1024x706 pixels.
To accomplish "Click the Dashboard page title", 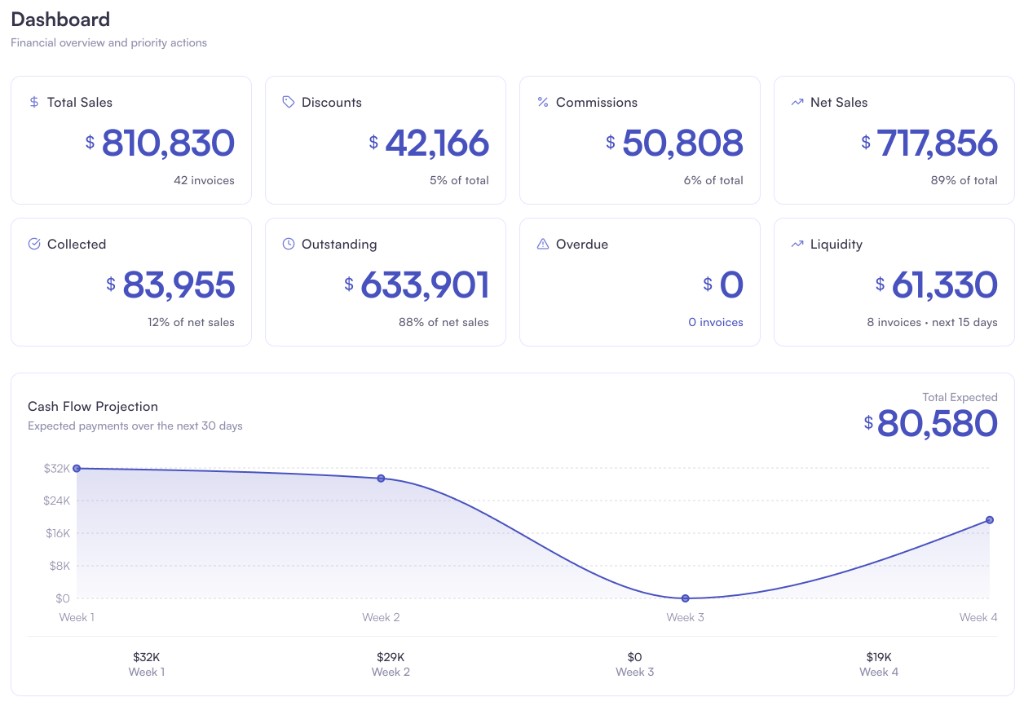I will pos(60,19).
